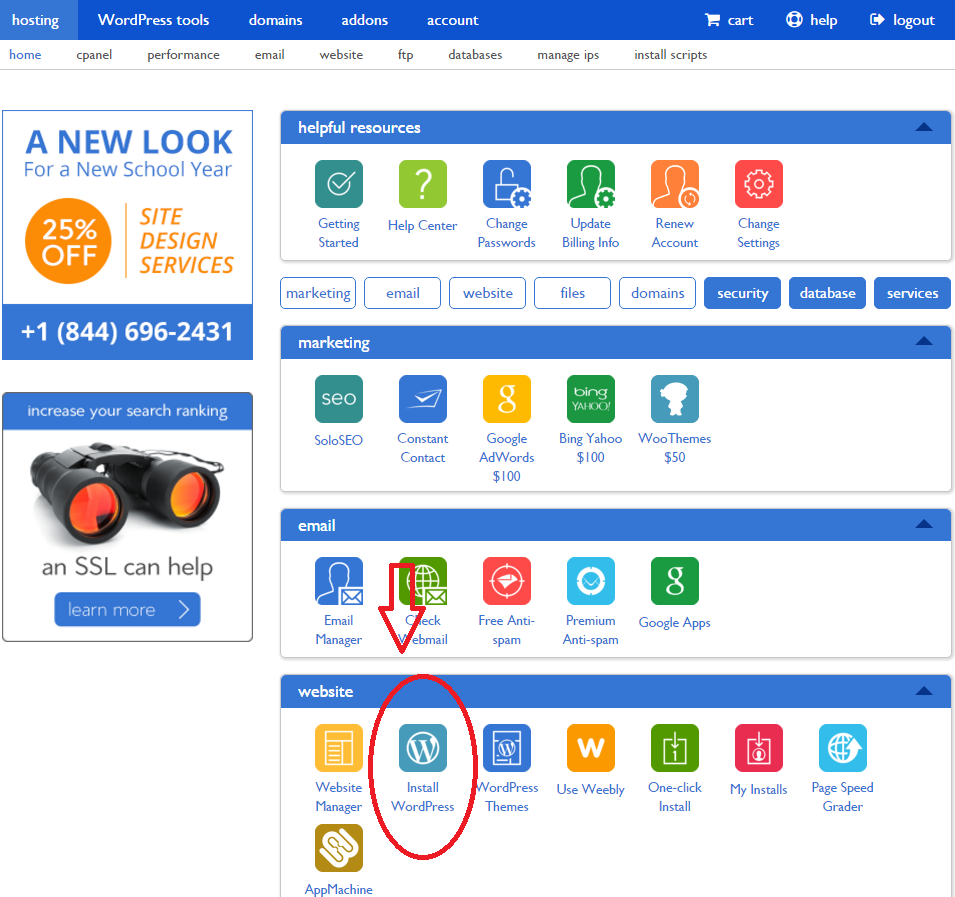955x897 pixels.
Task: Open the databases subtab
Action: [x=475, y=55]
